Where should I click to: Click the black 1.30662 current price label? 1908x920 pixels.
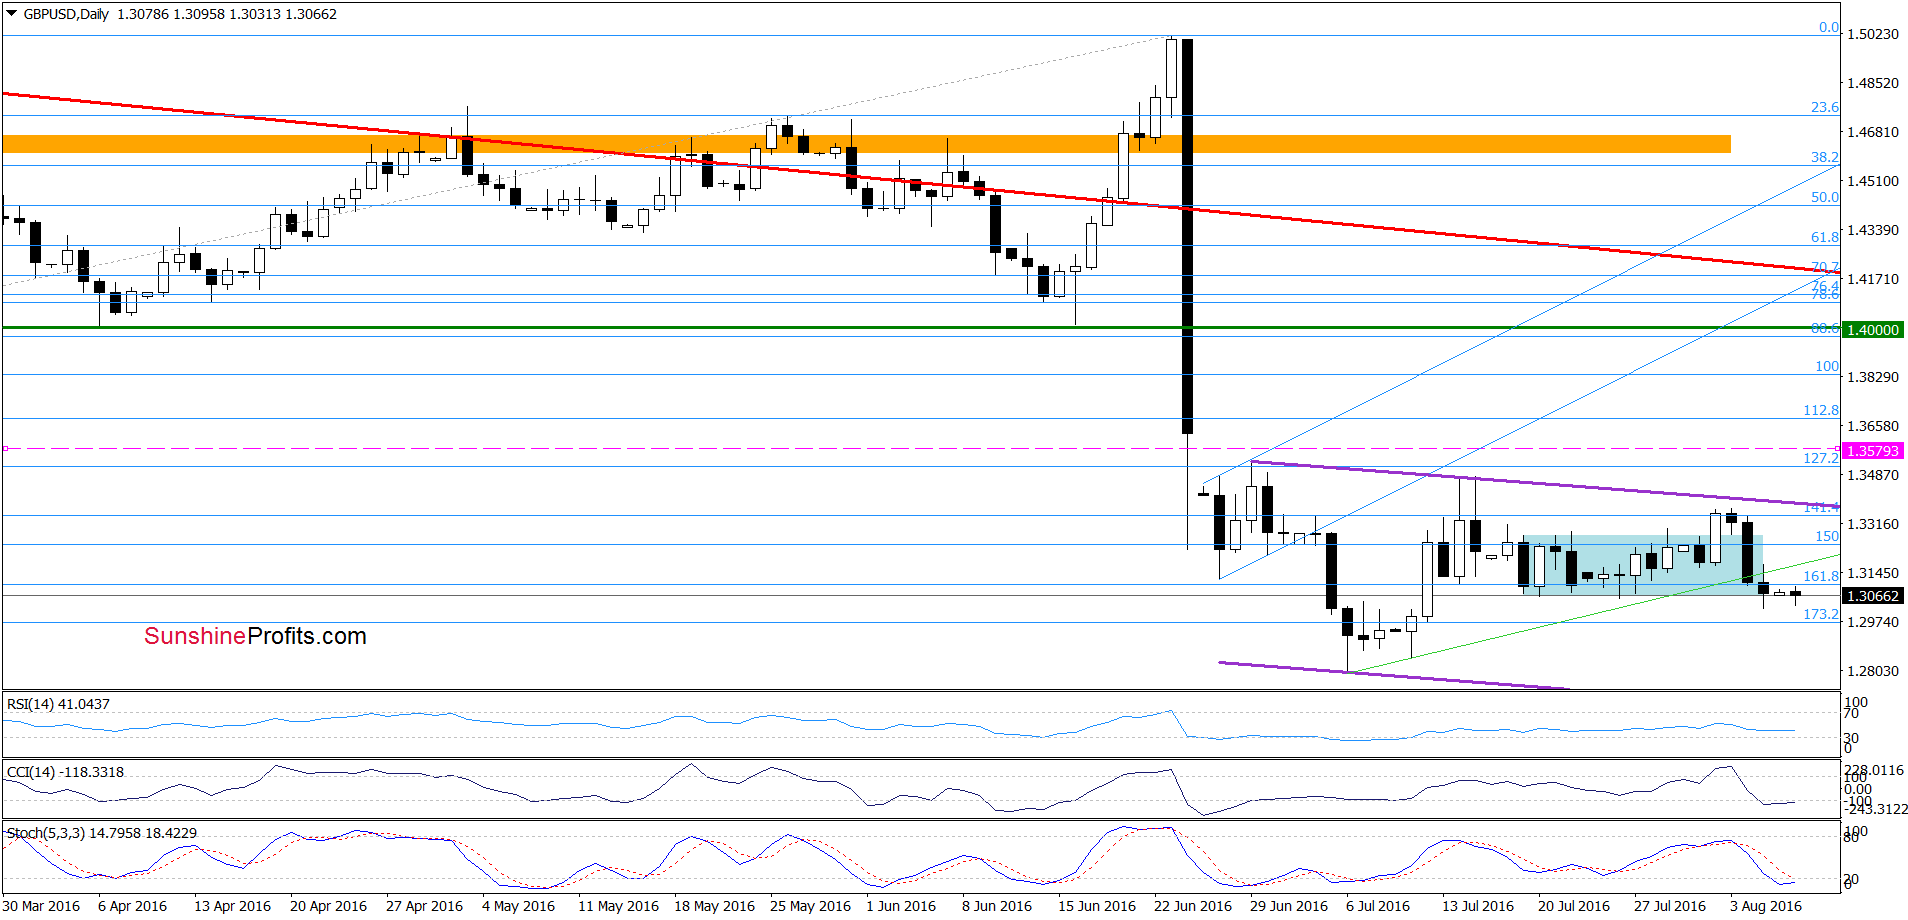pos(1873,596)
